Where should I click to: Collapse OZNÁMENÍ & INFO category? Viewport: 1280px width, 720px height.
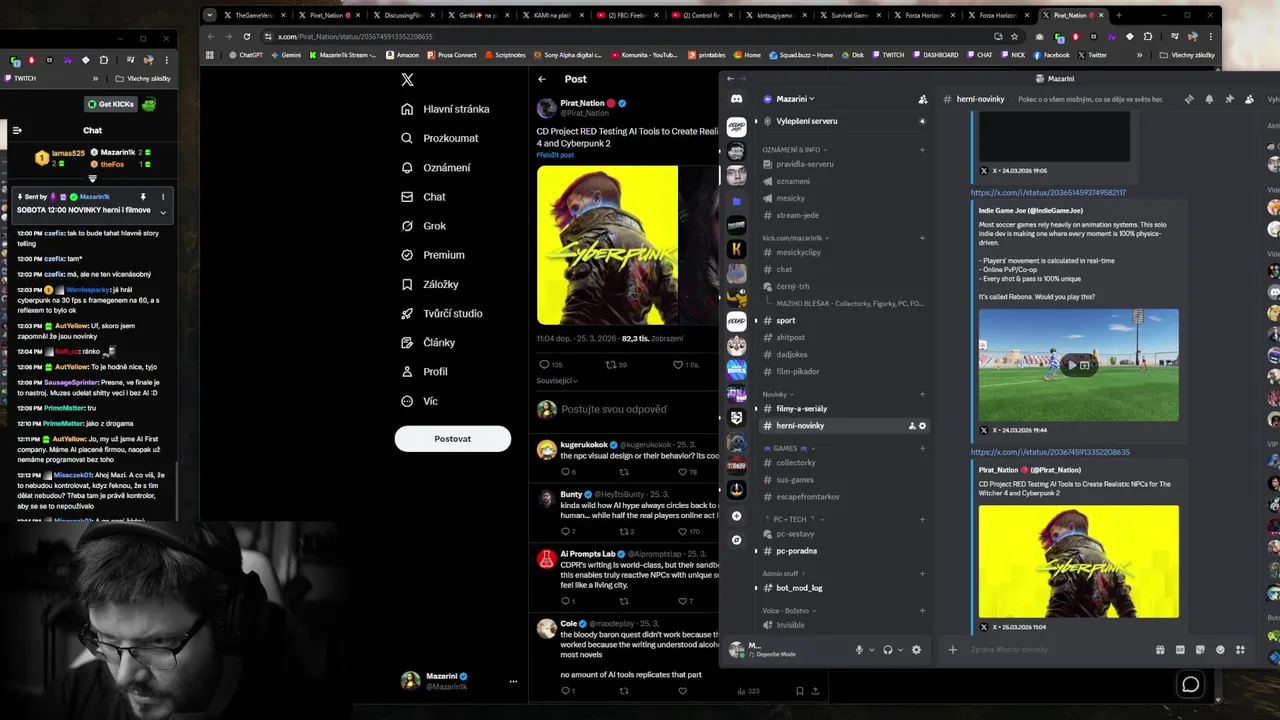click(795, 150)
